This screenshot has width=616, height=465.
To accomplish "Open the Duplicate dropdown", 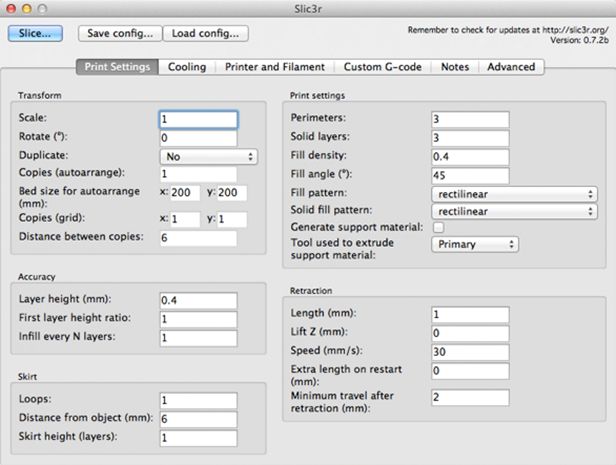I will pyautogui.click(x=209, y=157).
